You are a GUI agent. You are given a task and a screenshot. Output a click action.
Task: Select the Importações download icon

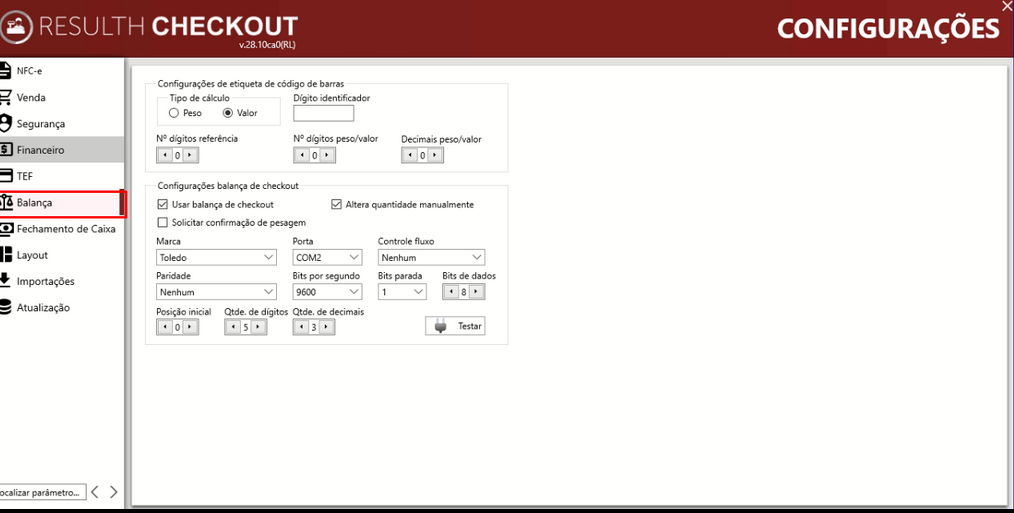(5, 281)
